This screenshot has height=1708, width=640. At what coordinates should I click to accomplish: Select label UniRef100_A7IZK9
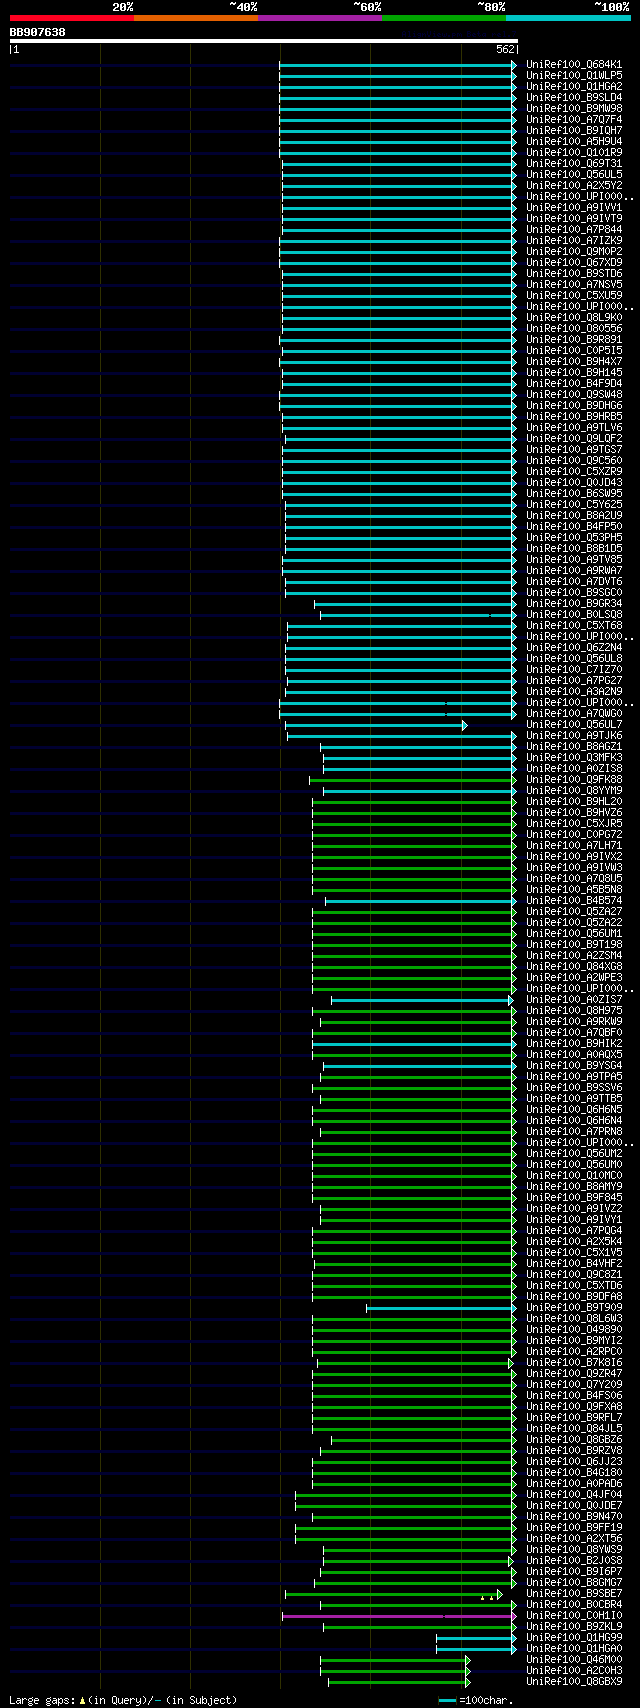point(574,241)
